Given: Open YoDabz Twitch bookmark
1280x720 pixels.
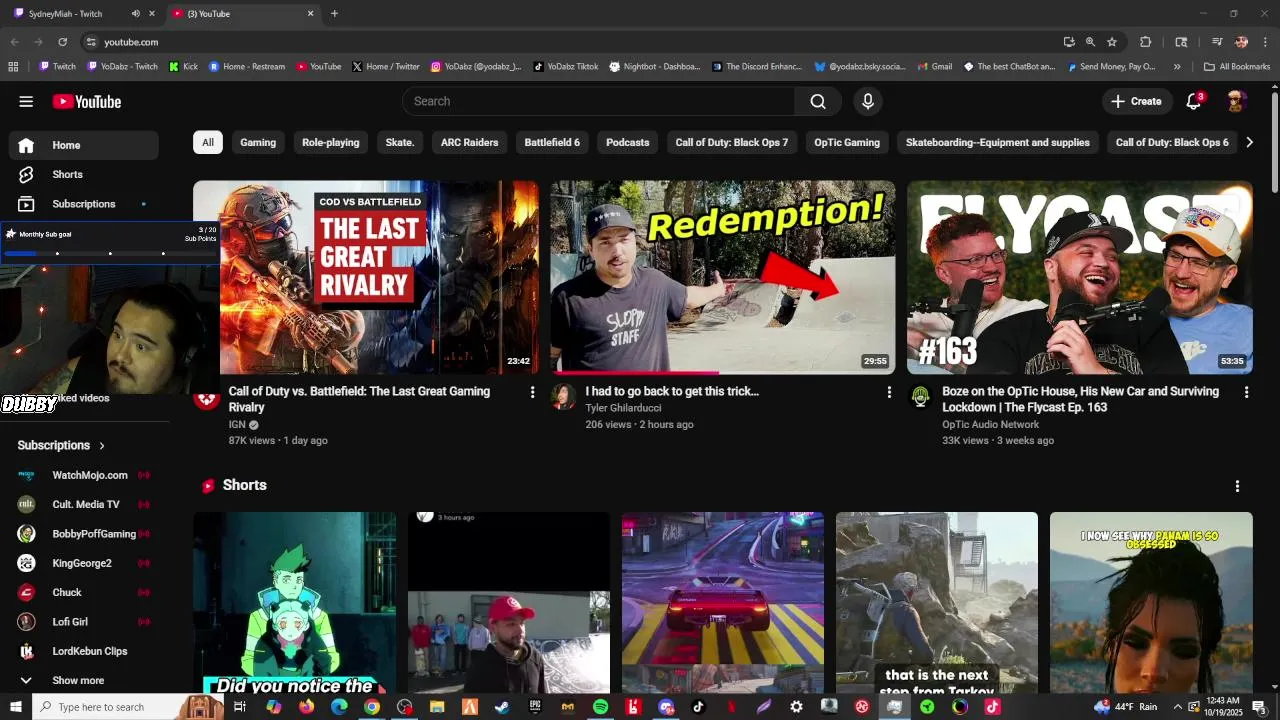Looking at the screenshot, I should click(x=123, y=67).
